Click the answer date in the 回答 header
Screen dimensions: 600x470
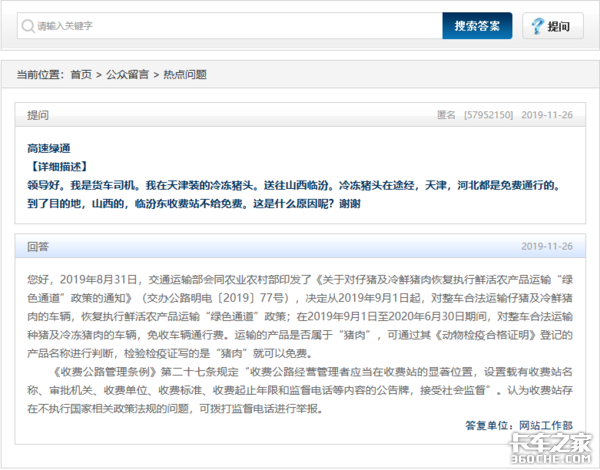[546, 246]
